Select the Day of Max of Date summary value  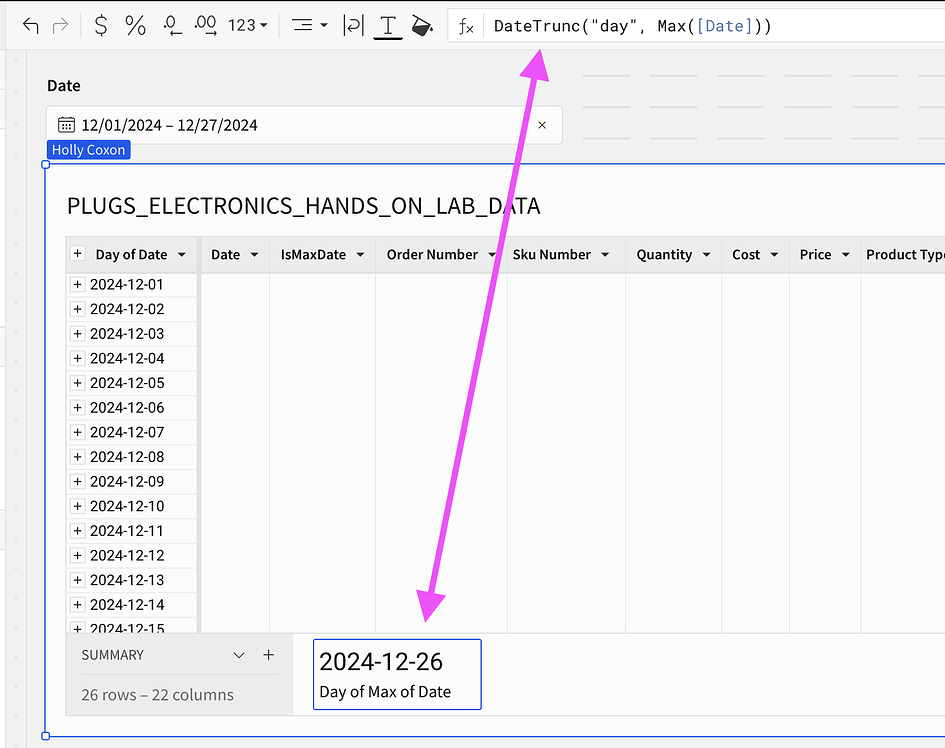click(x=396, y=674)
